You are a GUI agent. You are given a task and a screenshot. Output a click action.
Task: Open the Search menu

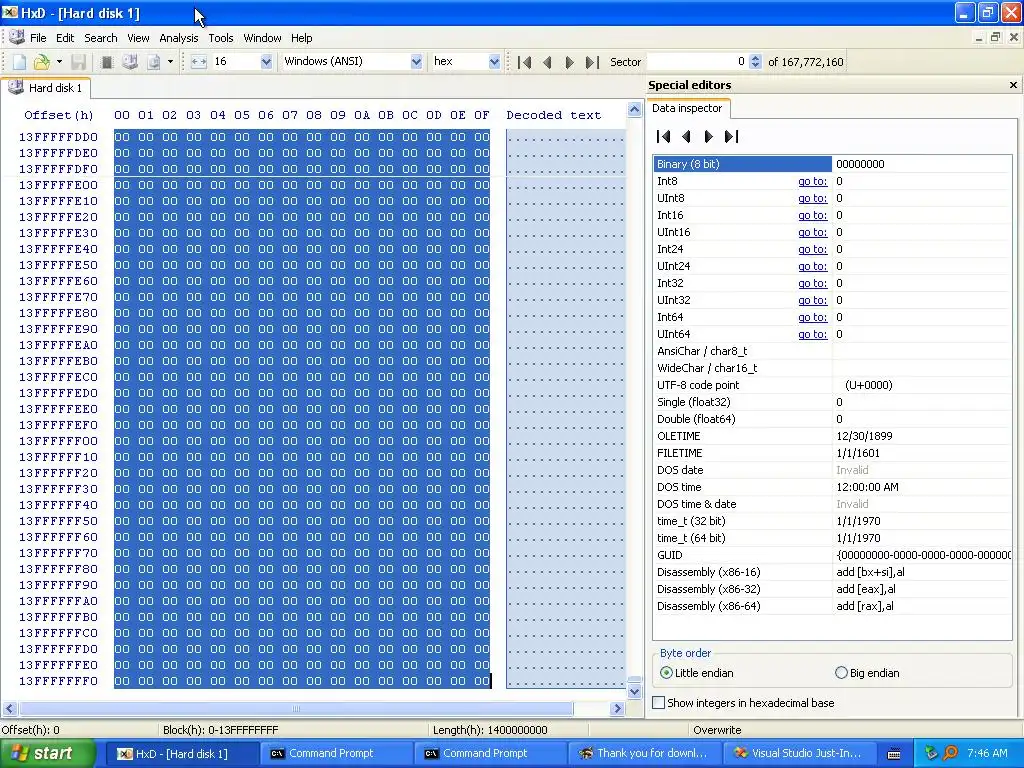101,38
